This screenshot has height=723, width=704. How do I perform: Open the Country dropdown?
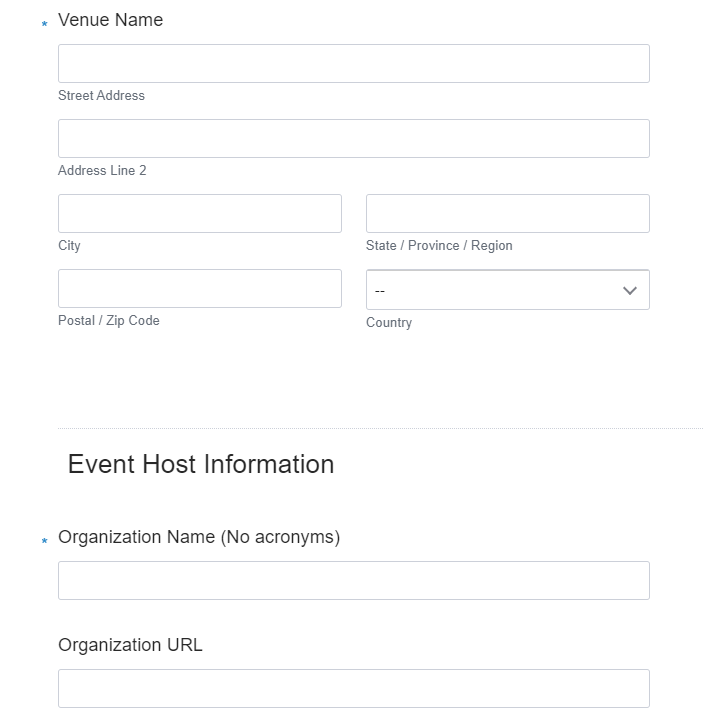pyautogui.click(x=507, y=290)
